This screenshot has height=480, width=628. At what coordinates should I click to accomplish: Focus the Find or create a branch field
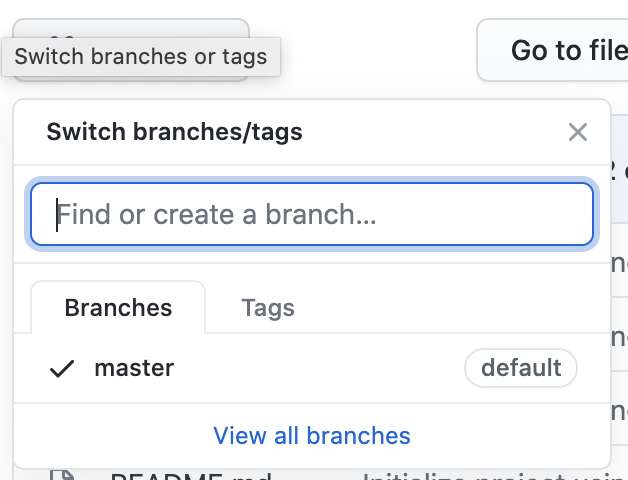point(312,214)
